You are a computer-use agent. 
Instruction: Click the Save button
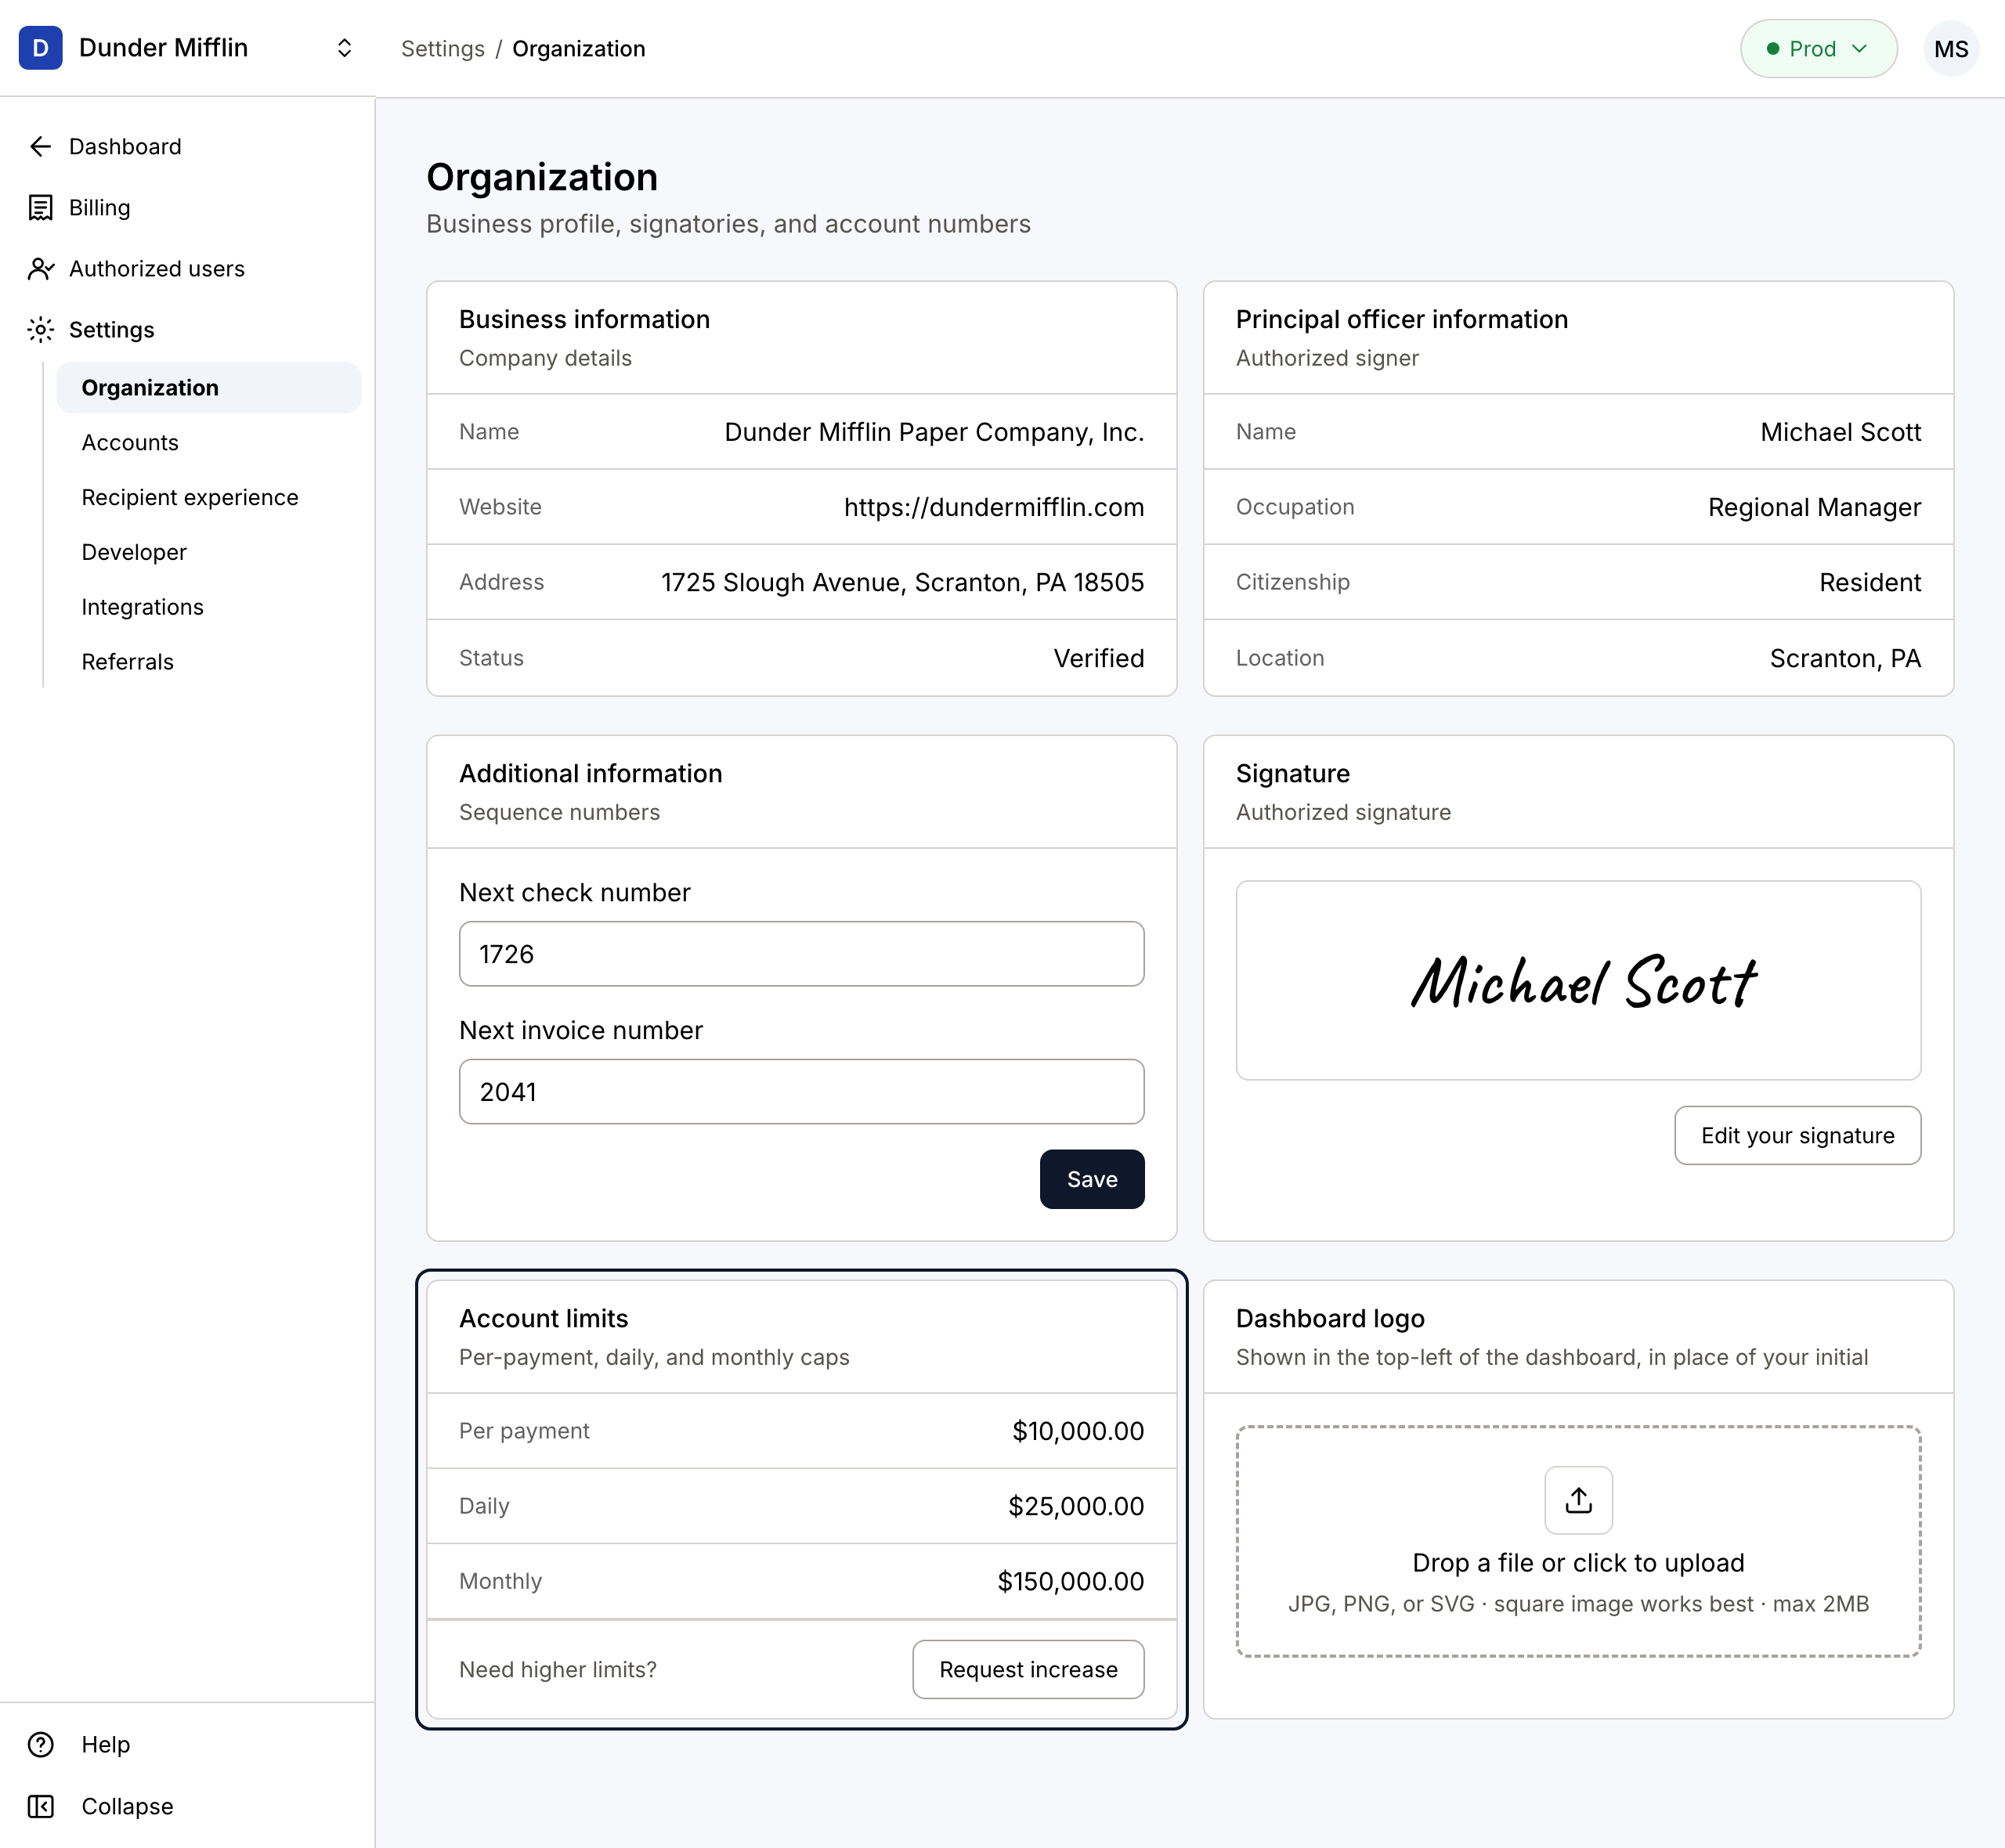pyautogui.click(x=1091, y=1179)
